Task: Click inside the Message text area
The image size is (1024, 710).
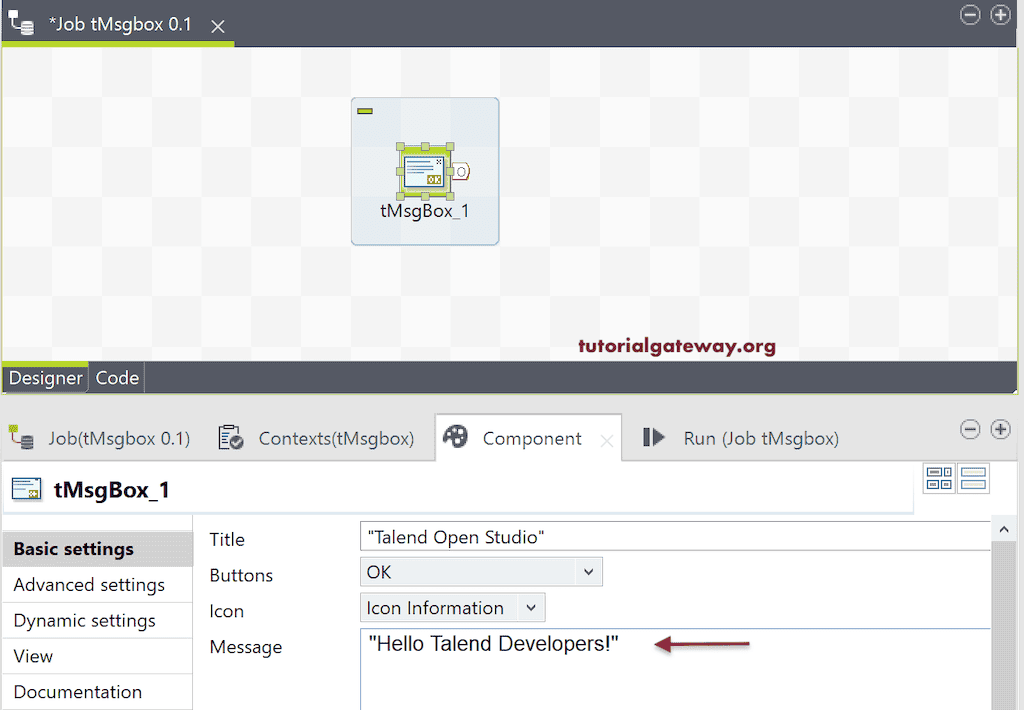Action: 675,669
